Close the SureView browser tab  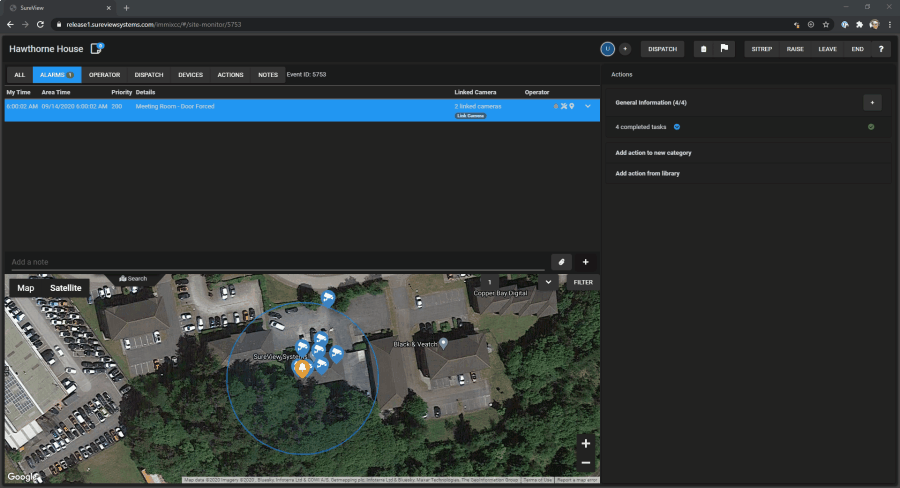point(108,8)
